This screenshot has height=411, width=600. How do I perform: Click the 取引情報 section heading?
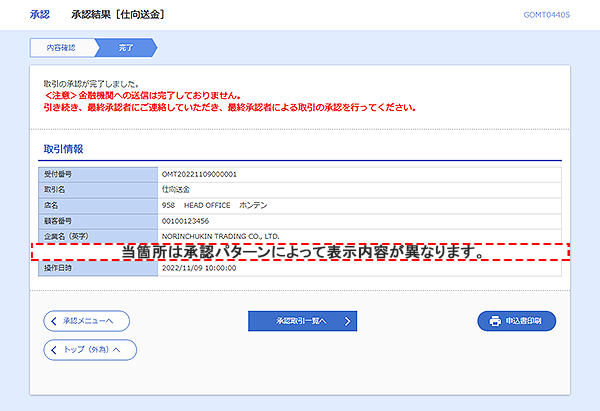tap(64, 149)
